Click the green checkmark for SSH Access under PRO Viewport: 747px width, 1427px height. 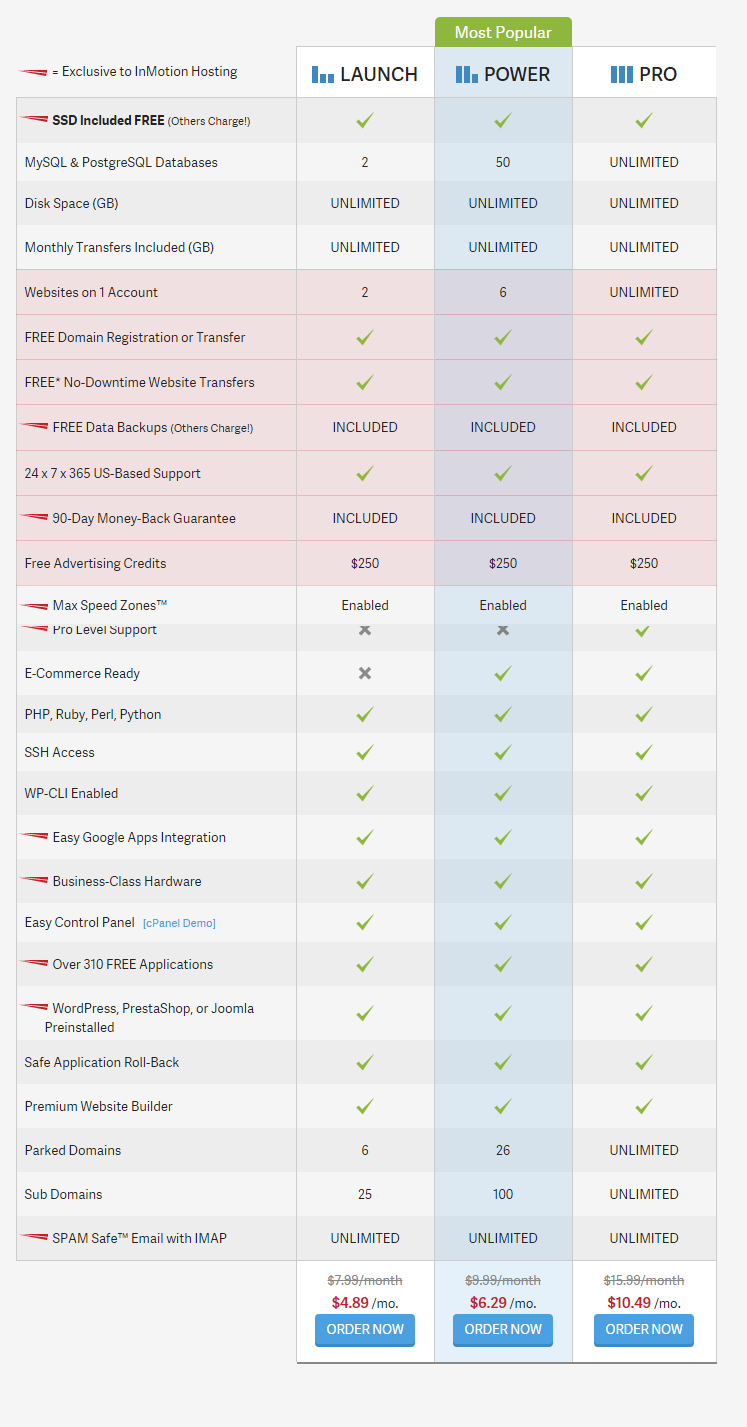(644, 752)
